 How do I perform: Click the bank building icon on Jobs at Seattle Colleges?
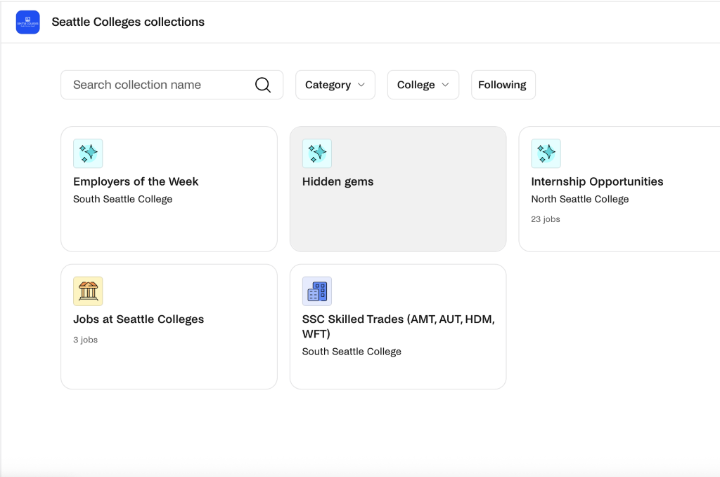click(88, 291)
